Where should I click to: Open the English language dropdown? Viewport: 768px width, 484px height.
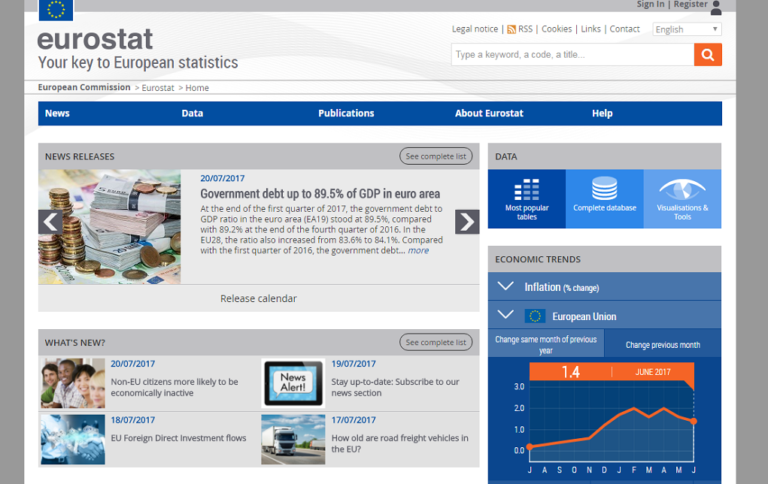coord(687,29)
